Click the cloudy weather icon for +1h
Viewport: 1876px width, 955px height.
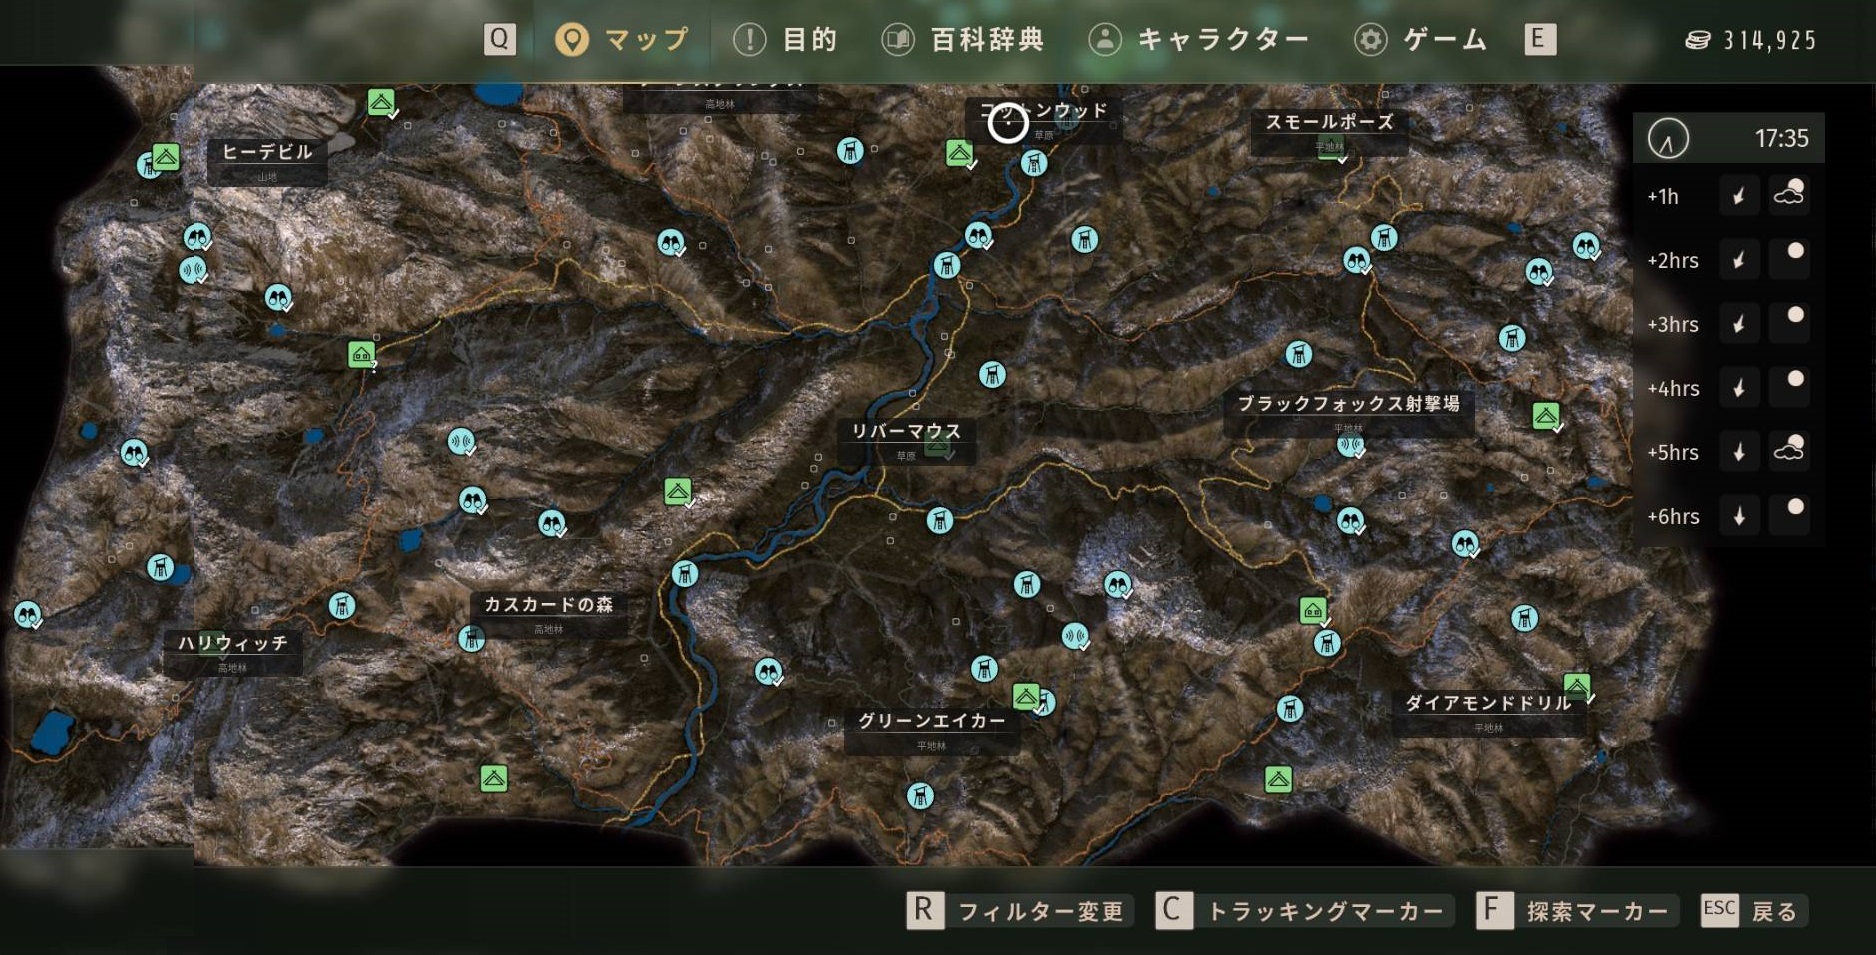pyautogui.click(x=1789, y=194)
